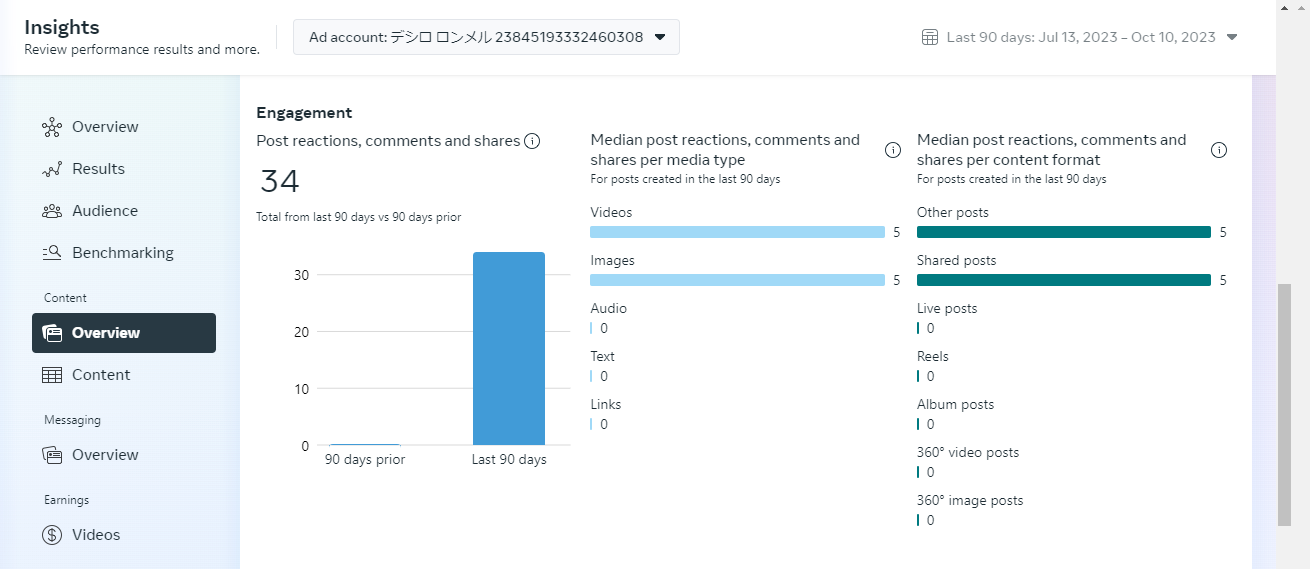The height and width of the screenshot is (569, 1310).
Task: Click the Audience people icon
Action: (52, 211)
